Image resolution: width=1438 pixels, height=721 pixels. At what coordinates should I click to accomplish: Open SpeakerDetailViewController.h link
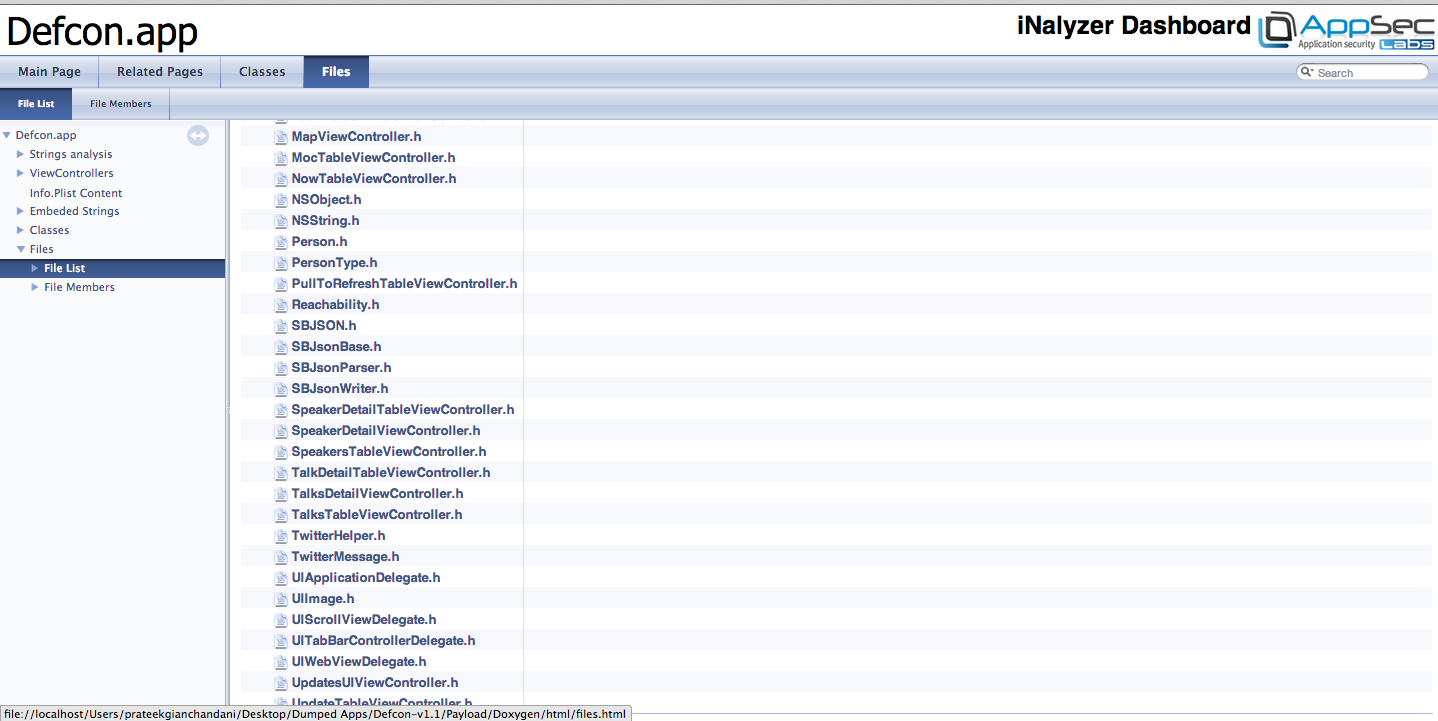point(386,431)
